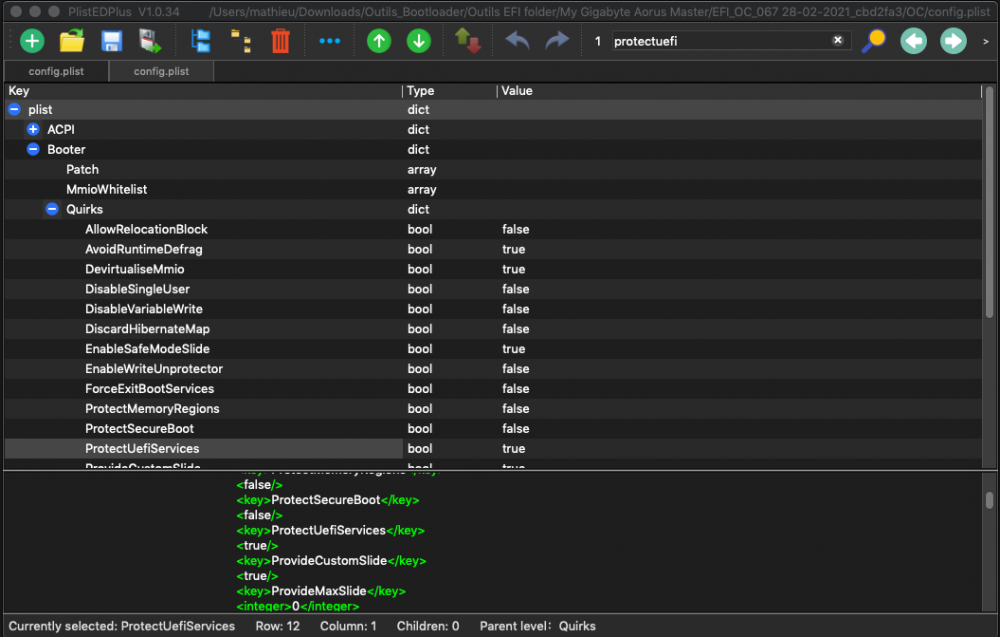Select the ProtectSecureBoot key
This screenshot has height=637, width=1000.
139,428
